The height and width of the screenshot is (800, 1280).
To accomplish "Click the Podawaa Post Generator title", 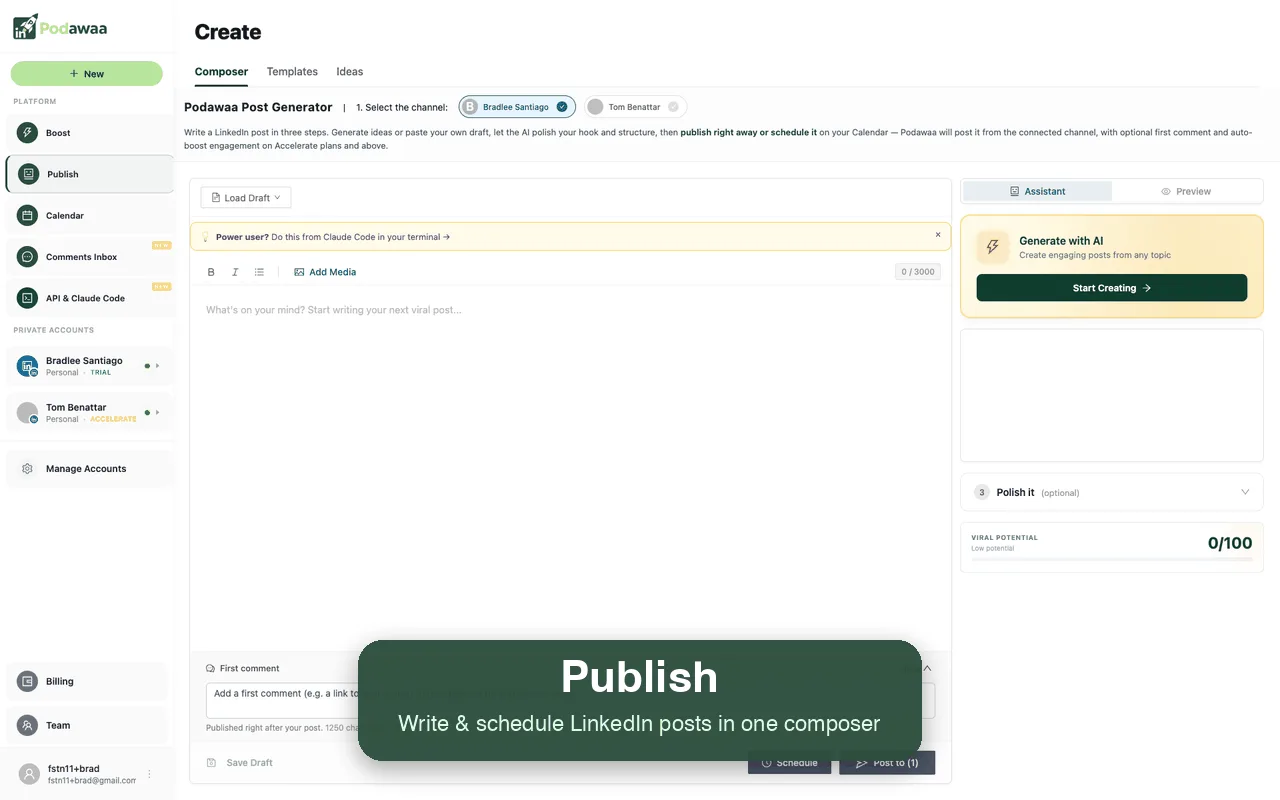I will click(x=258, y=107).
